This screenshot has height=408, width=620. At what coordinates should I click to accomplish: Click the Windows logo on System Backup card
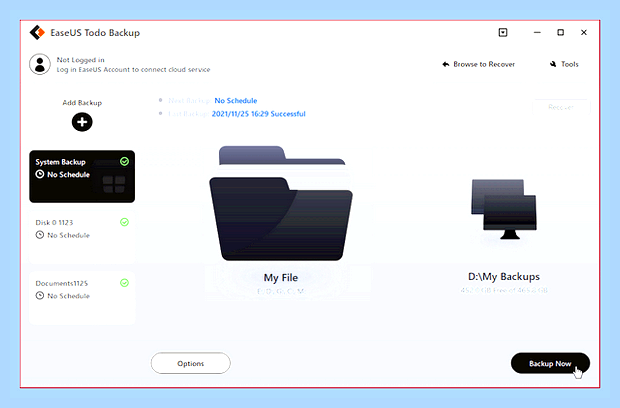tap(114, 184)
